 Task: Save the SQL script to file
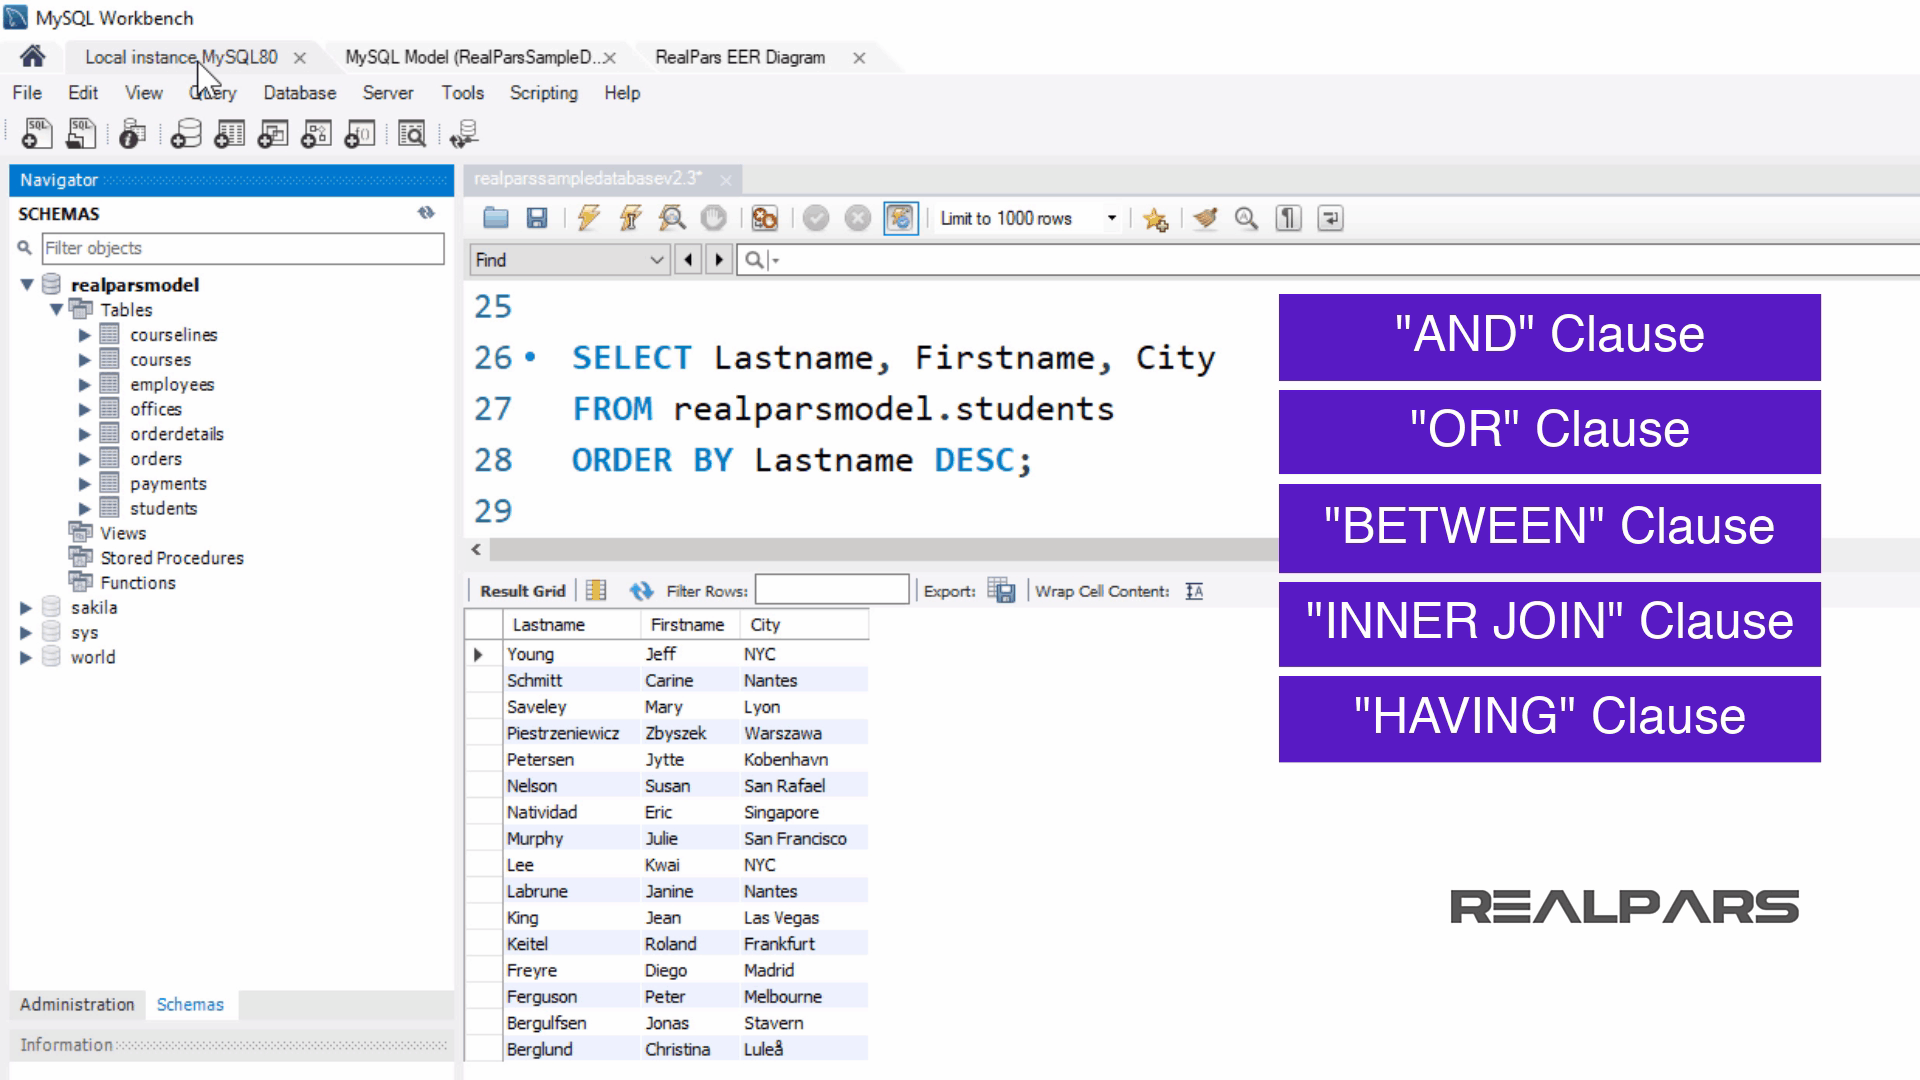click(537, 218)
